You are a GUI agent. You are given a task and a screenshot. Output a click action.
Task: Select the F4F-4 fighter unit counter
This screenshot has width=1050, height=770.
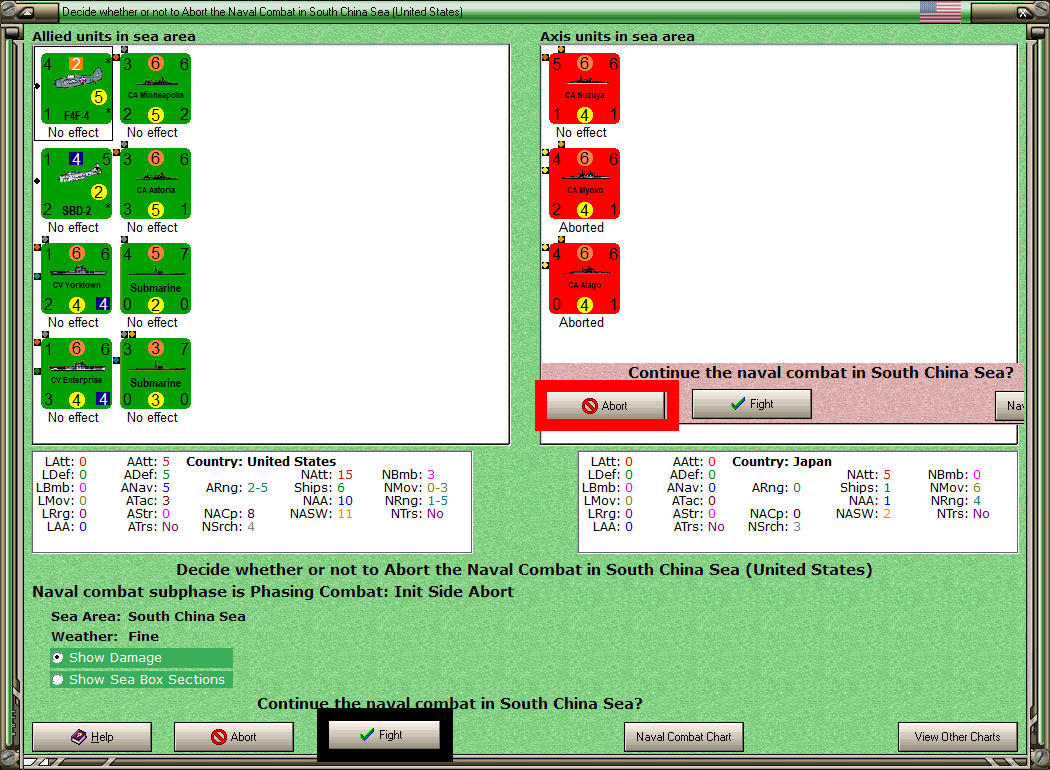76,89
